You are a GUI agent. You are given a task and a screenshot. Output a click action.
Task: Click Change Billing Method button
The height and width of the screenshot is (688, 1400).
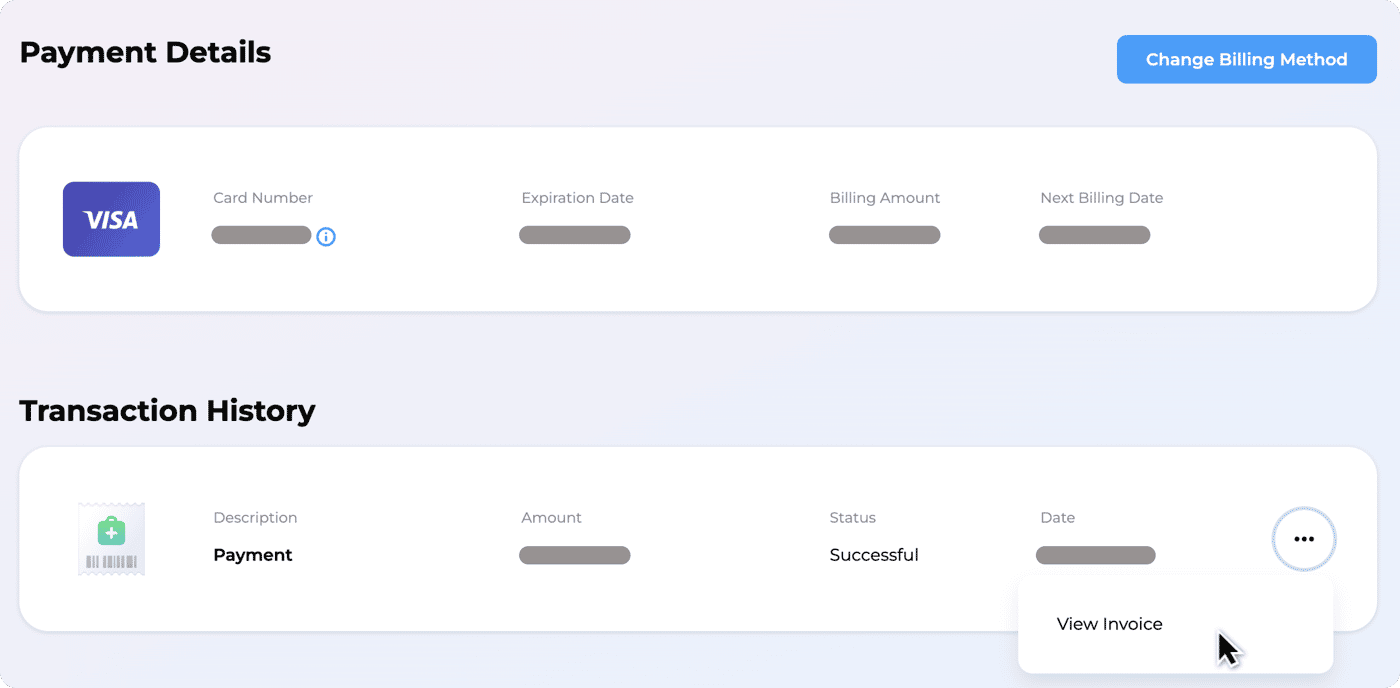[1246, 59]
